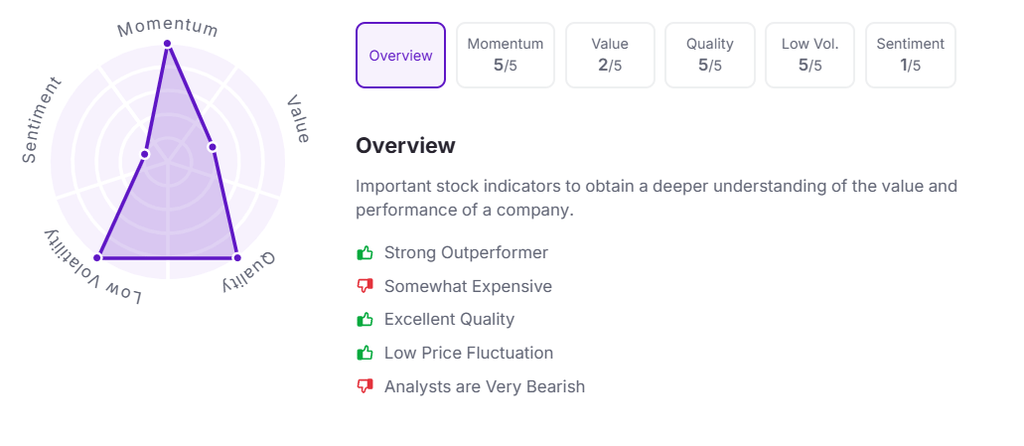Select the Quality 5/5 tab
The image size is (1024, 446).
710,55
